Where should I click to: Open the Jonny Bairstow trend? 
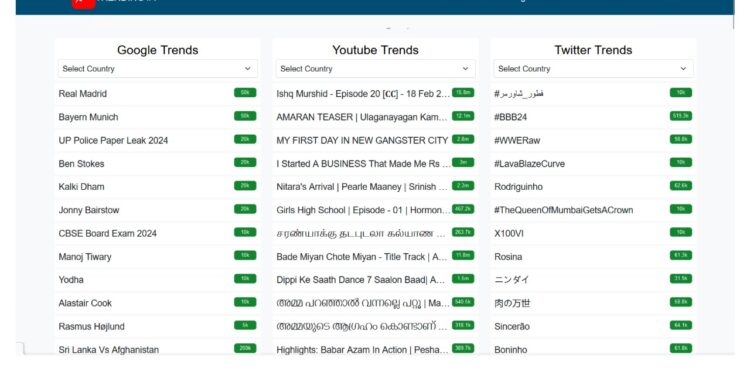pyautogui.click(x=89, y=210)
